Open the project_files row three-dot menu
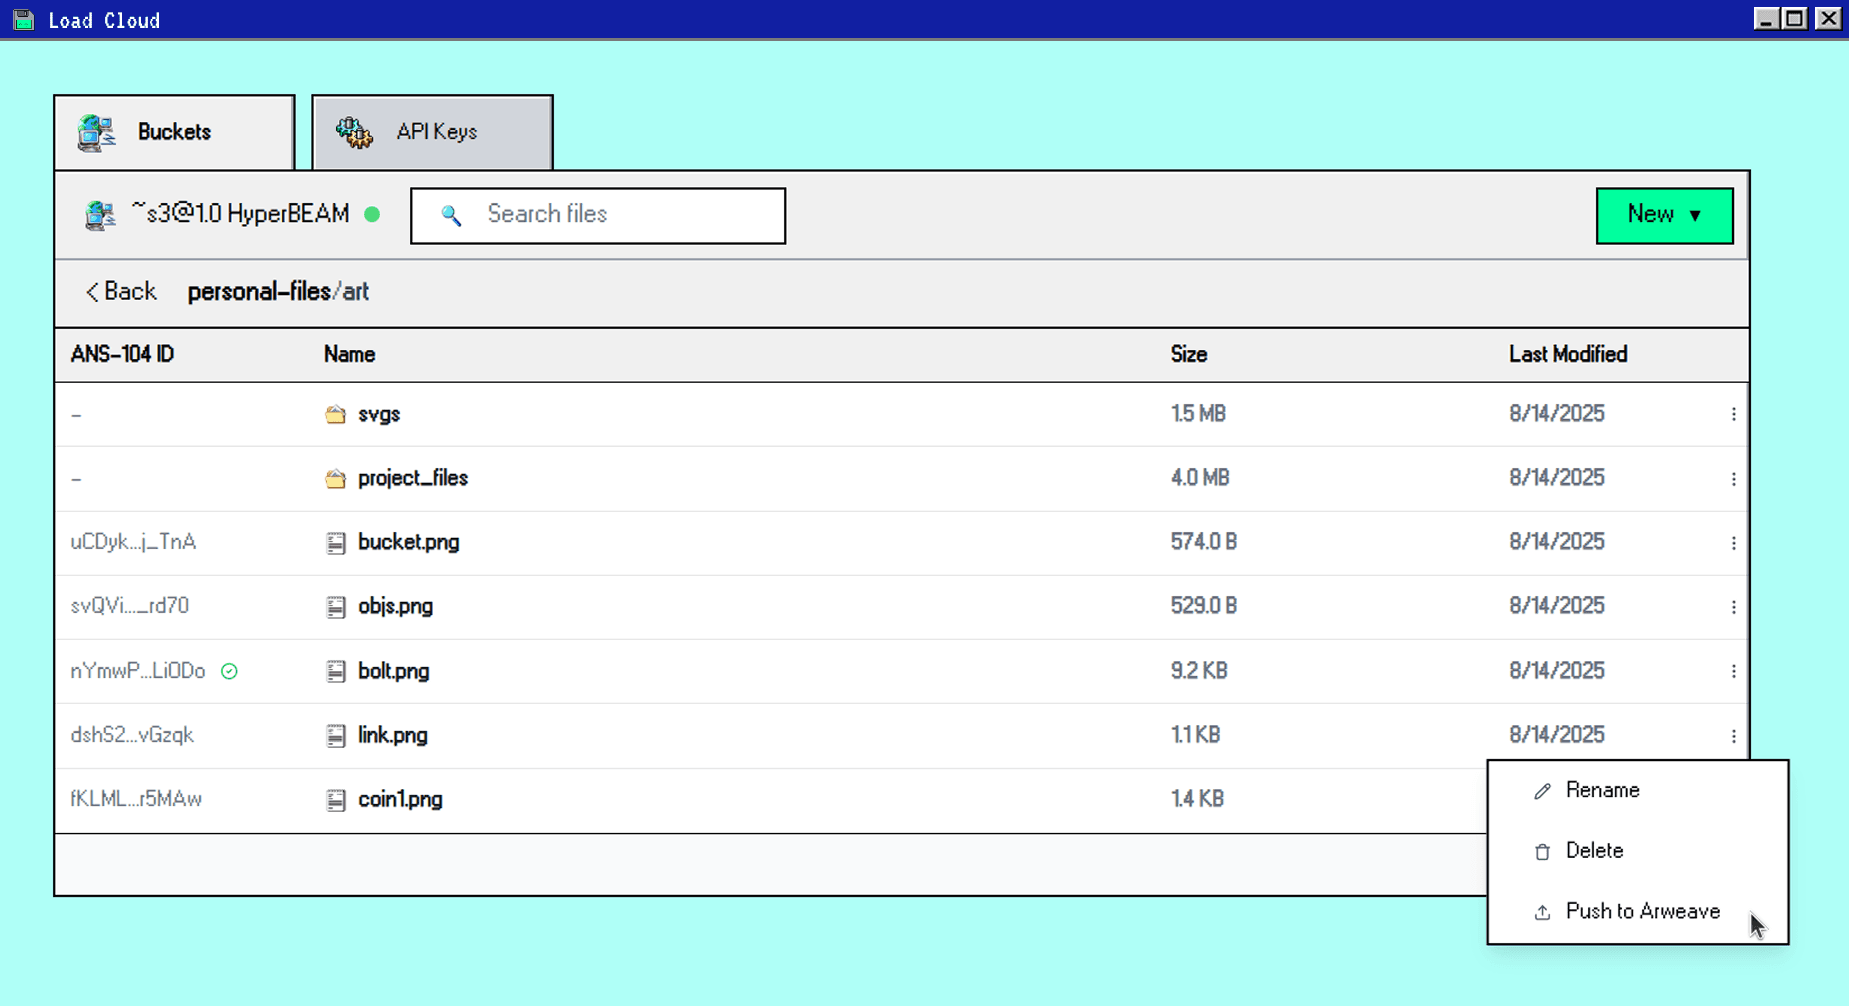This screenshot has height=1006, width=1849. [x=1733, y=479]
